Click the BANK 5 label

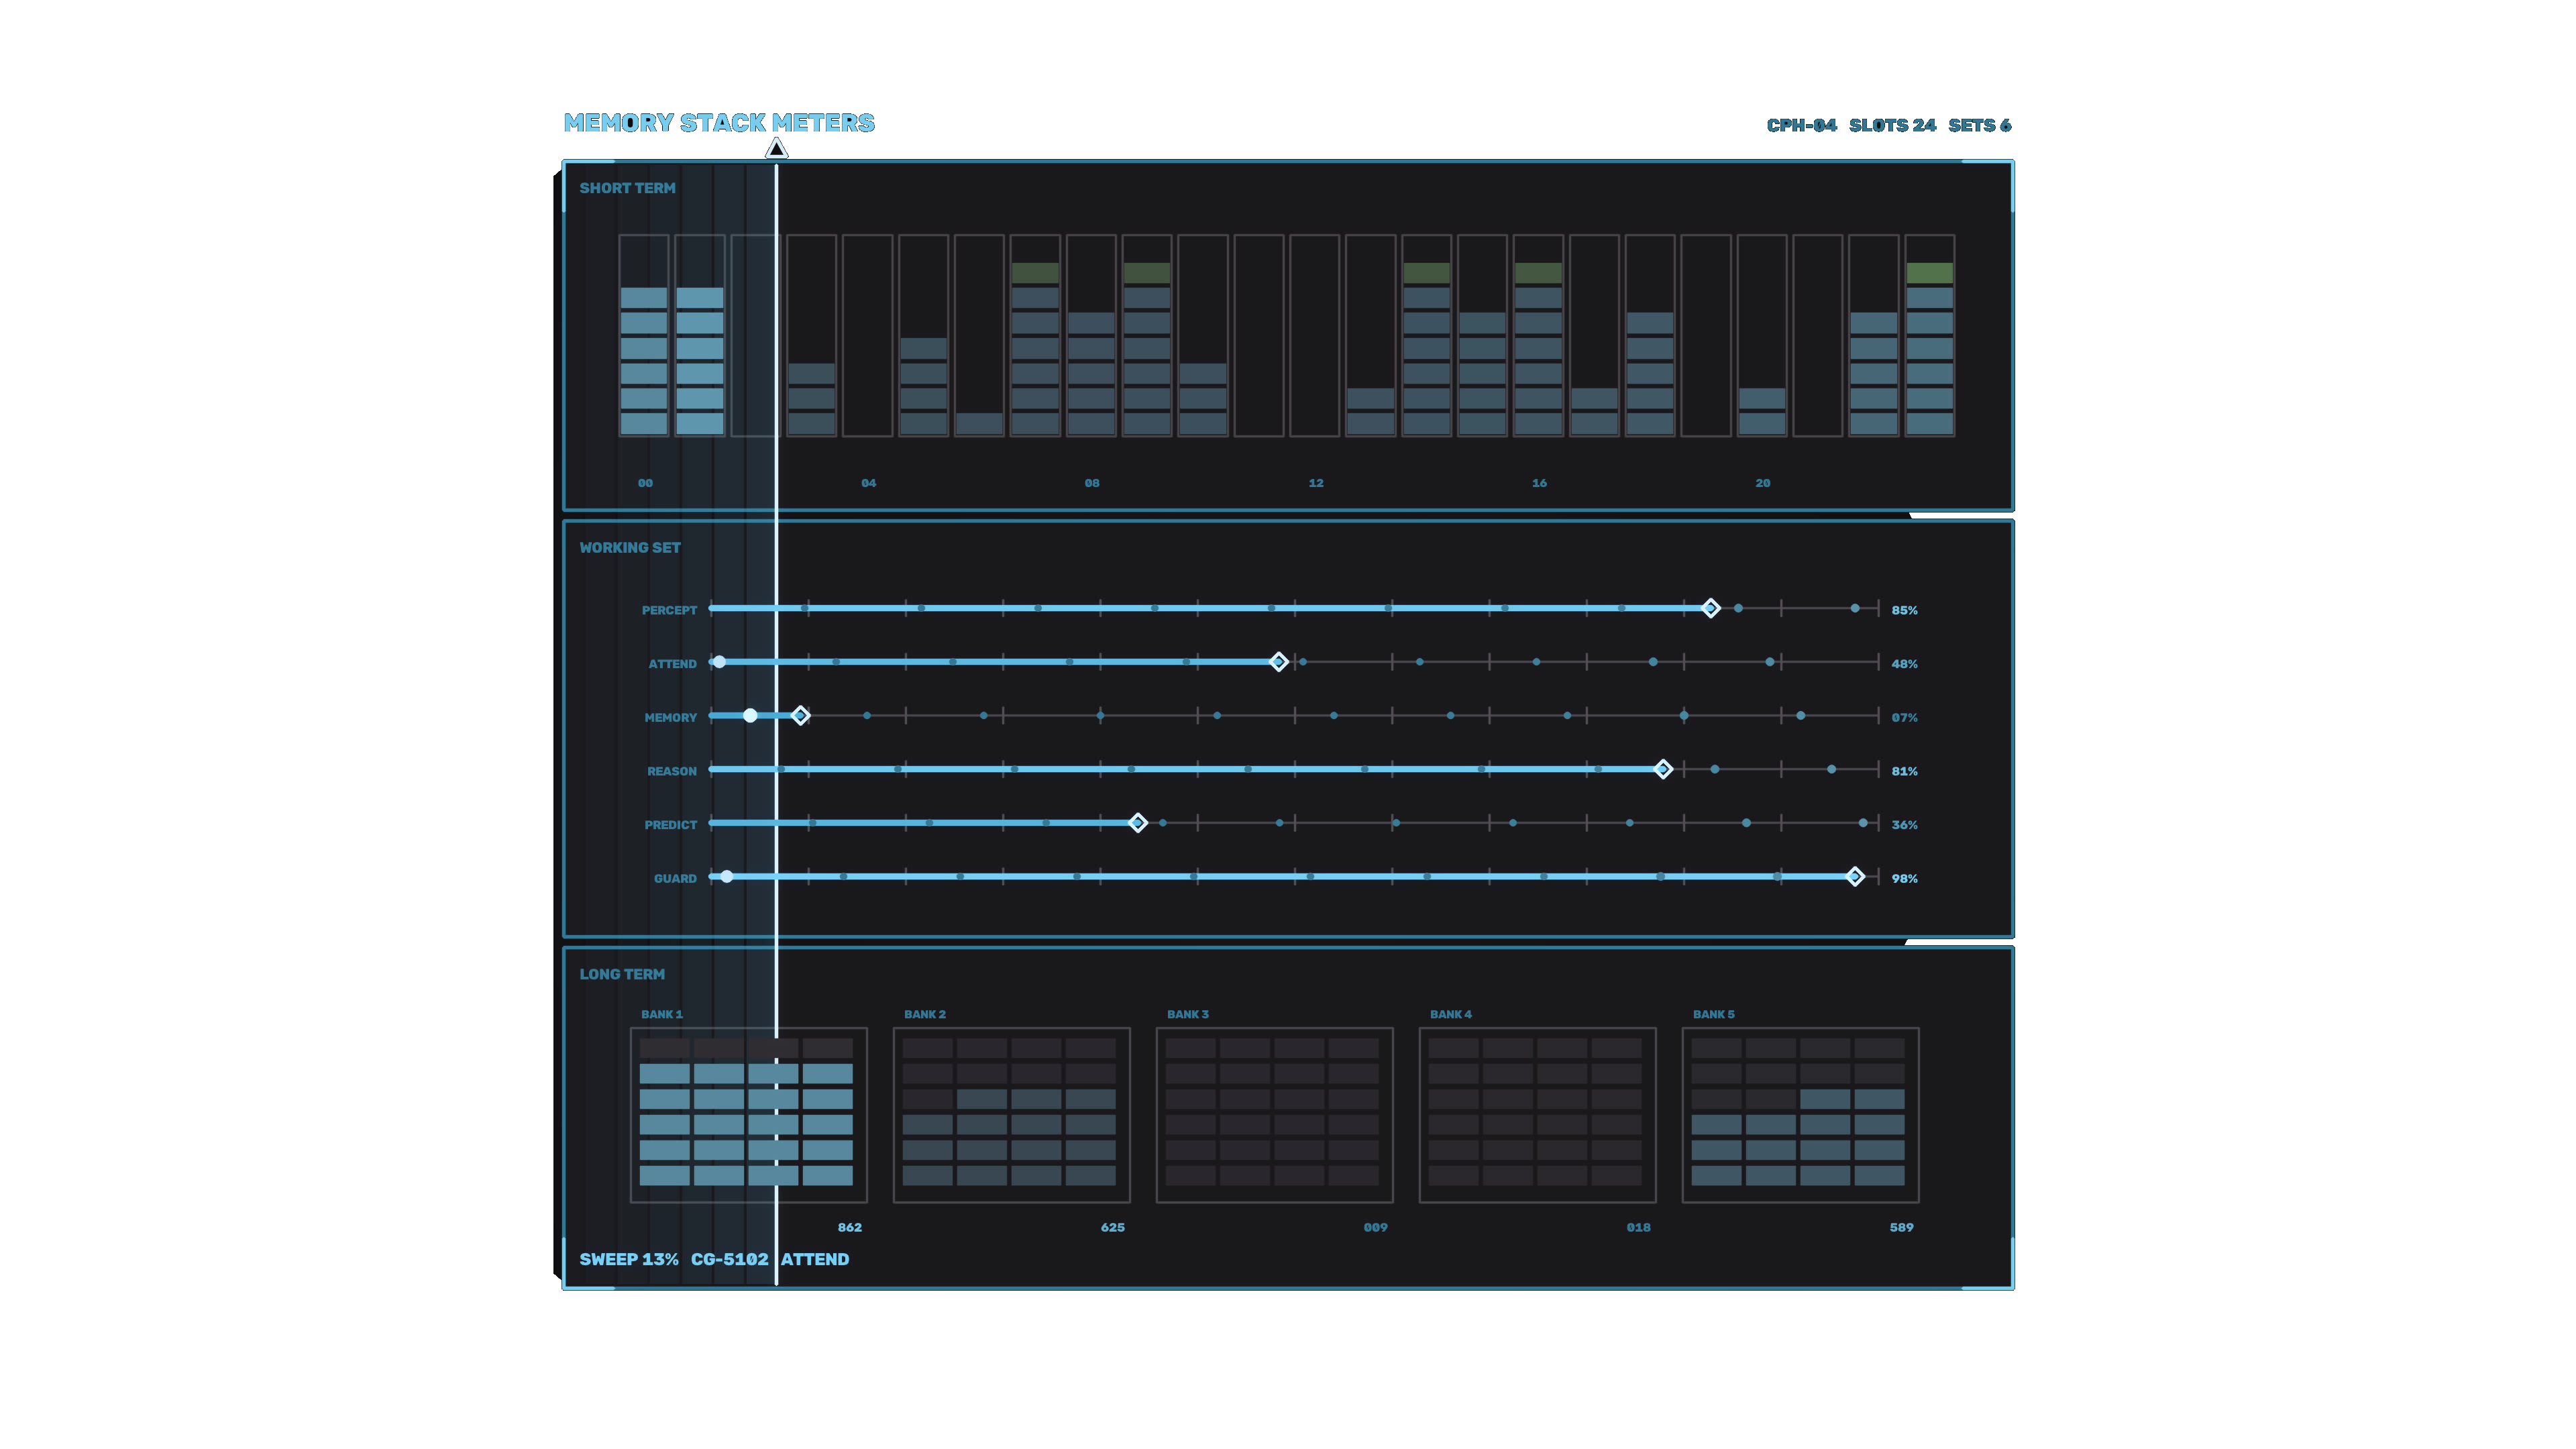(x=1713, y=1014)
